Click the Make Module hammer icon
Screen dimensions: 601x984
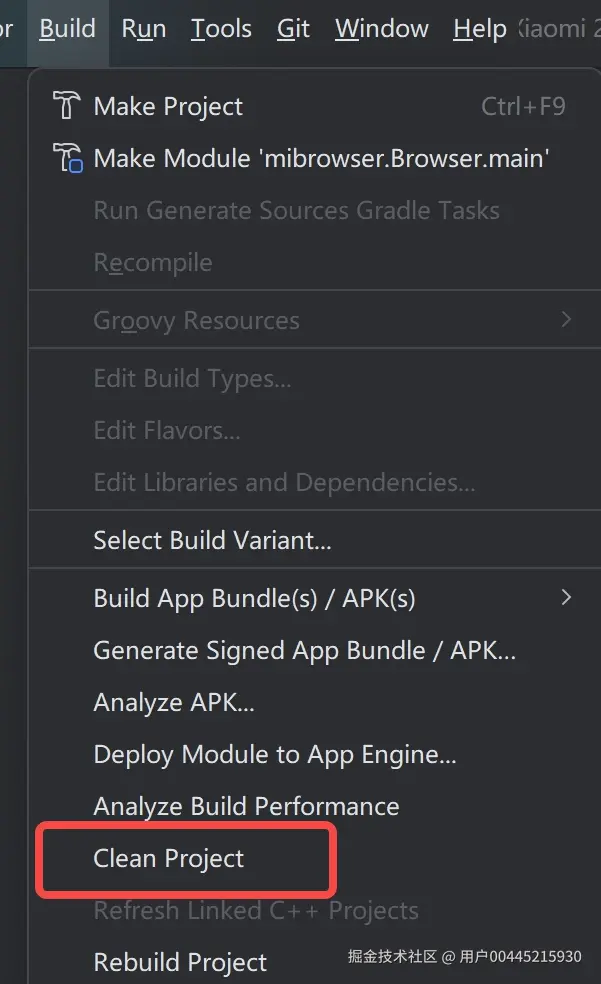click(67, 159)
